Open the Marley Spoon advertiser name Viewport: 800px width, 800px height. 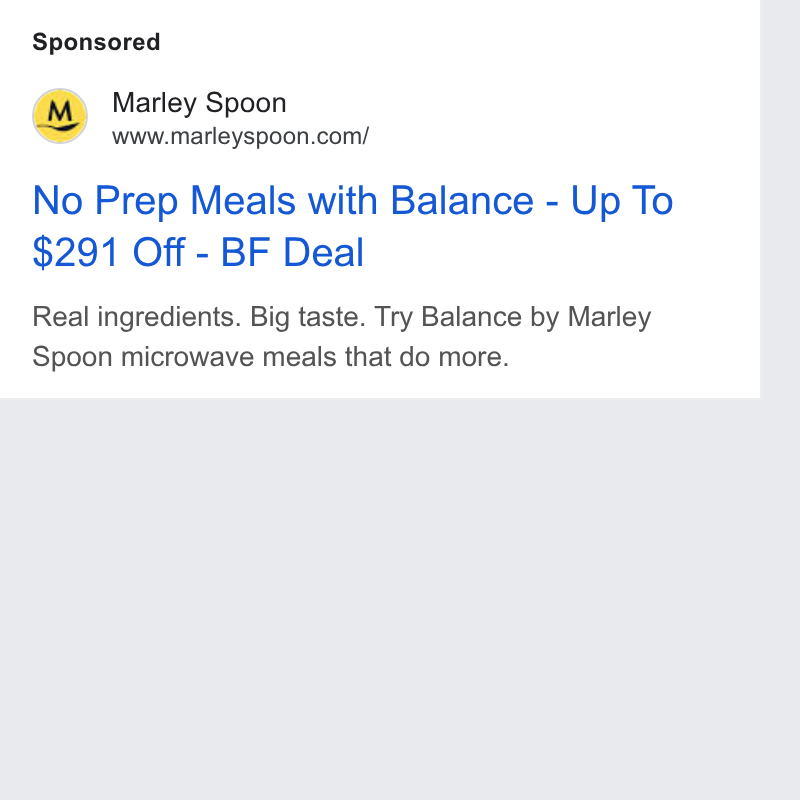(199, 103)
